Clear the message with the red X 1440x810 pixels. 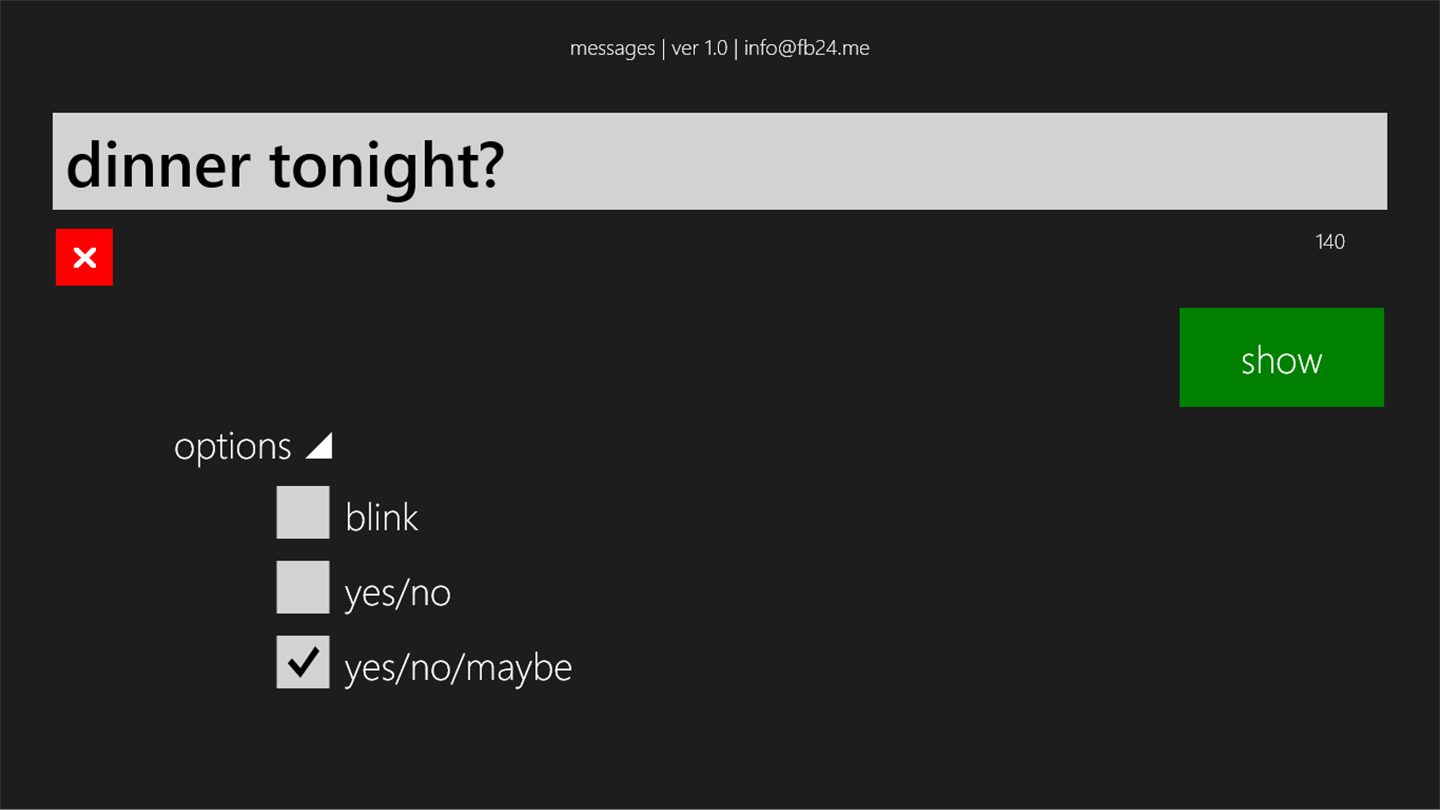click(x=84, y=257)
